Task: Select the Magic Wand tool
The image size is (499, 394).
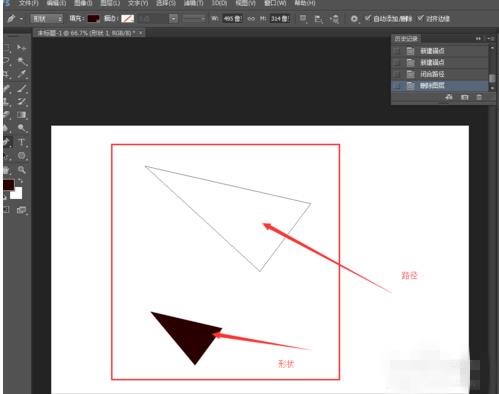Action: [22, 61]
